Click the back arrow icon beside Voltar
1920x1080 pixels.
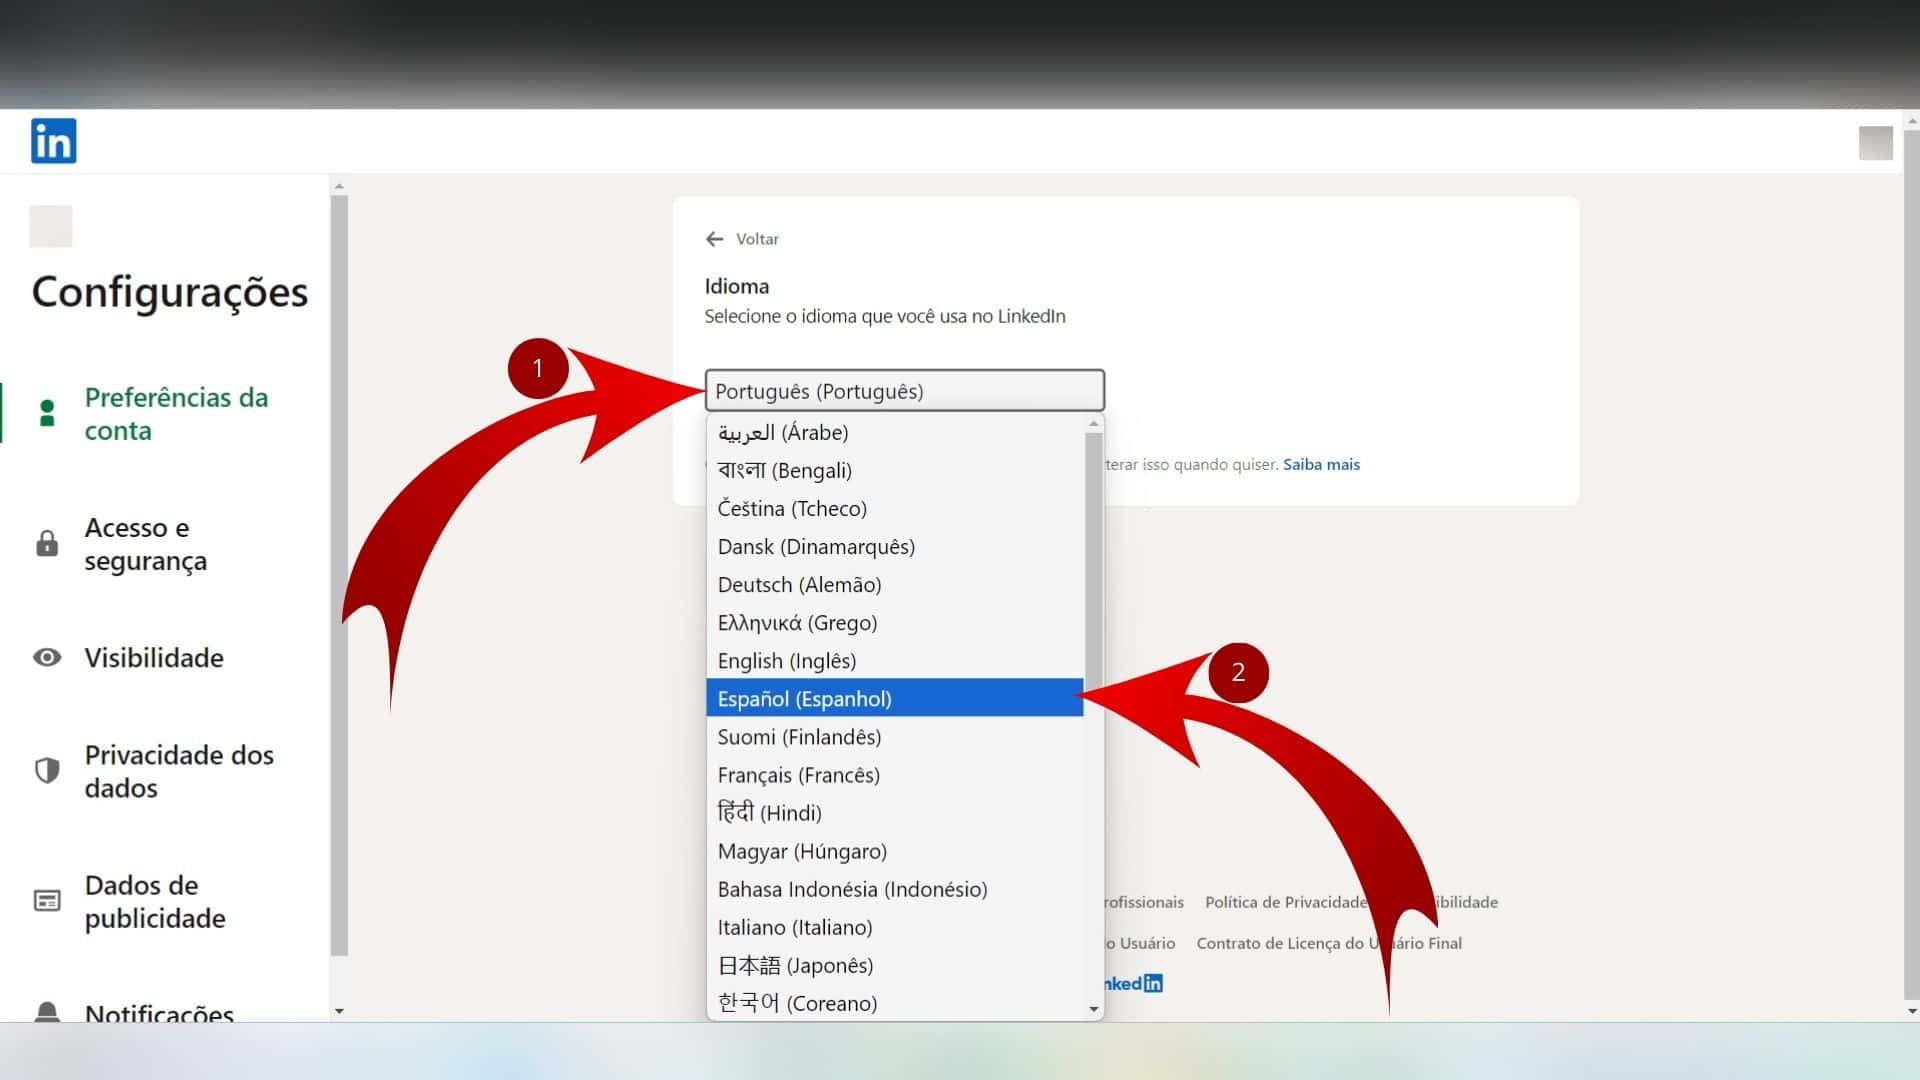tap(714, 239)
